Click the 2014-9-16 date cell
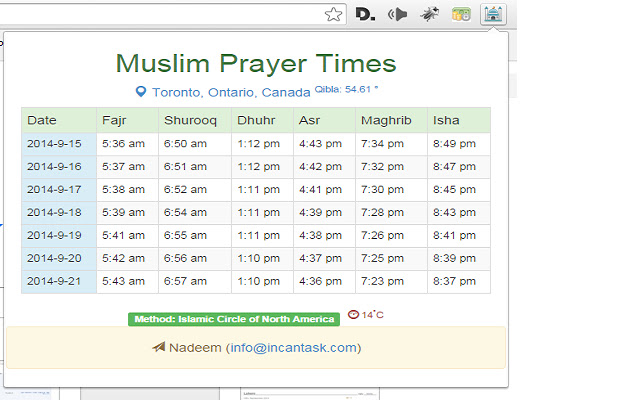 click(x=59, y=167)
